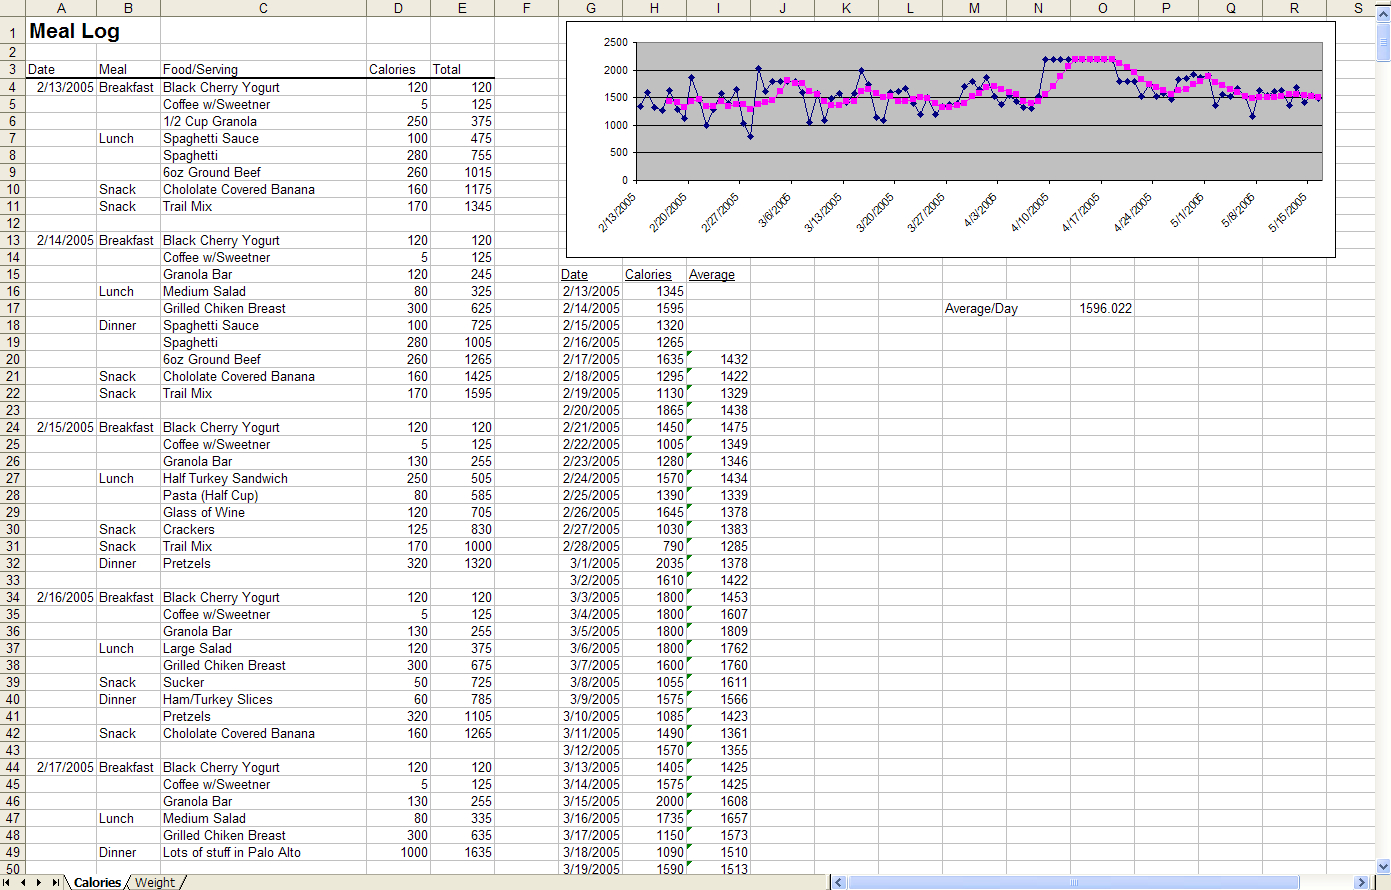Image resolution: width=1391 pixels, height=890 pixels.
Task: Click the horizontal scrollbar thumb
Action: pyautogui.click(x=1074, y=882)
